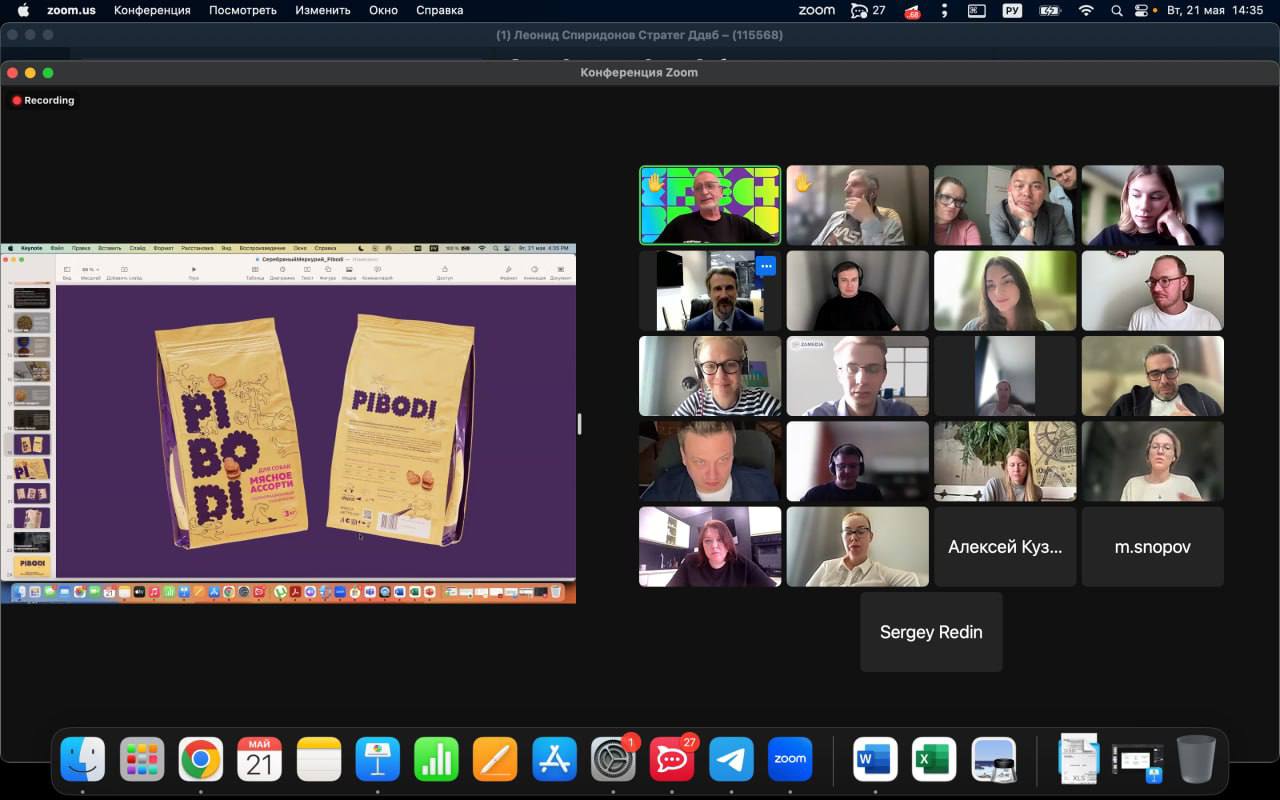Click raised hand icon on green-patterned video tile
This screenshot has height=800, width=1280.
pyautogui.click(x=655, y=183)
